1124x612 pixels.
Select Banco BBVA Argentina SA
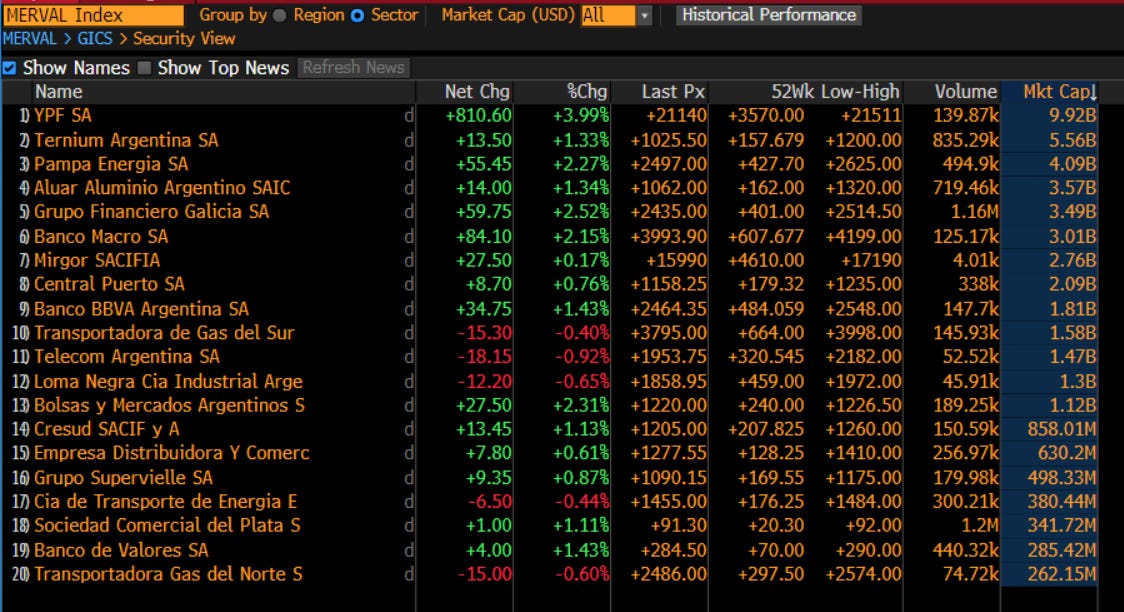click(141, 309)
